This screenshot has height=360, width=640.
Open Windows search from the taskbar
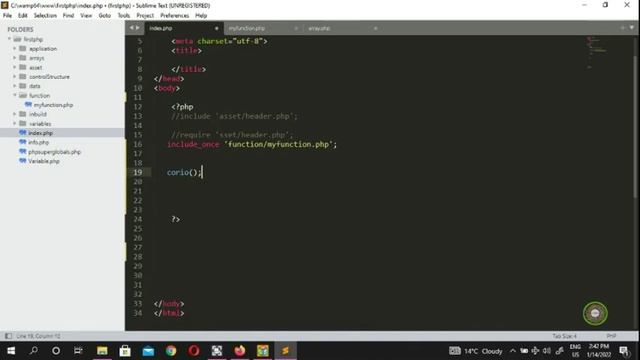[x=34, y=351]
